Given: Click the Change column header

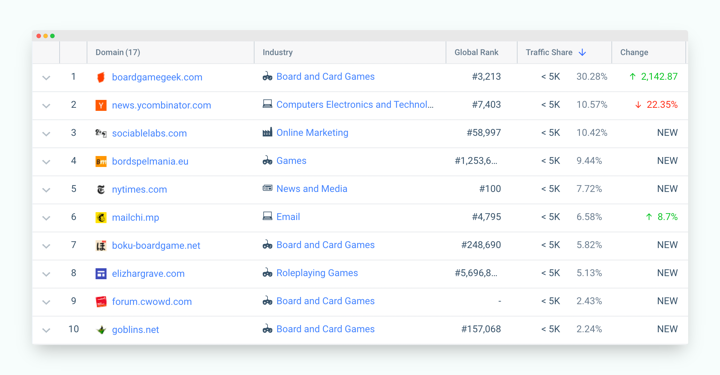Looking at the screenshot, I should tap(634, 52).
